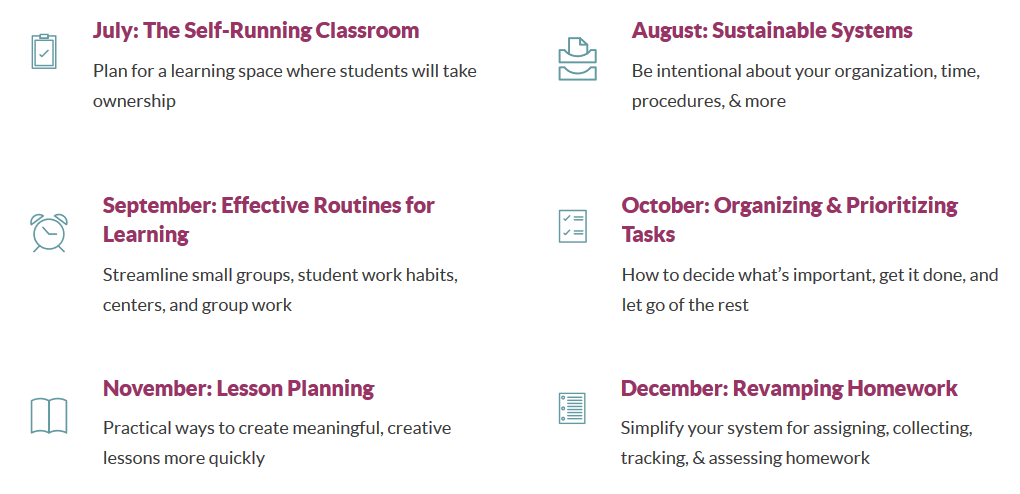Click the word 'Tasks' in October heading
This screenshot has width=1020, height=494.
649,234
